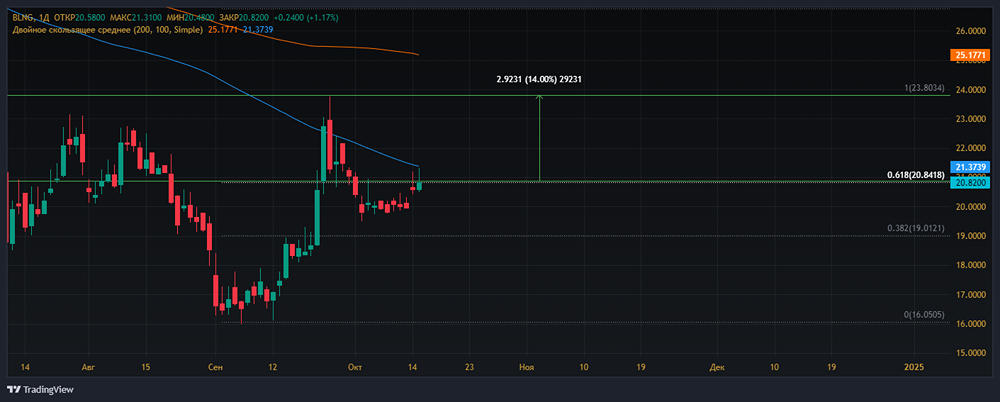Click the 22.0000 price scale label
This screenshot has width=1000, height=402.
[x=969, y=149]
